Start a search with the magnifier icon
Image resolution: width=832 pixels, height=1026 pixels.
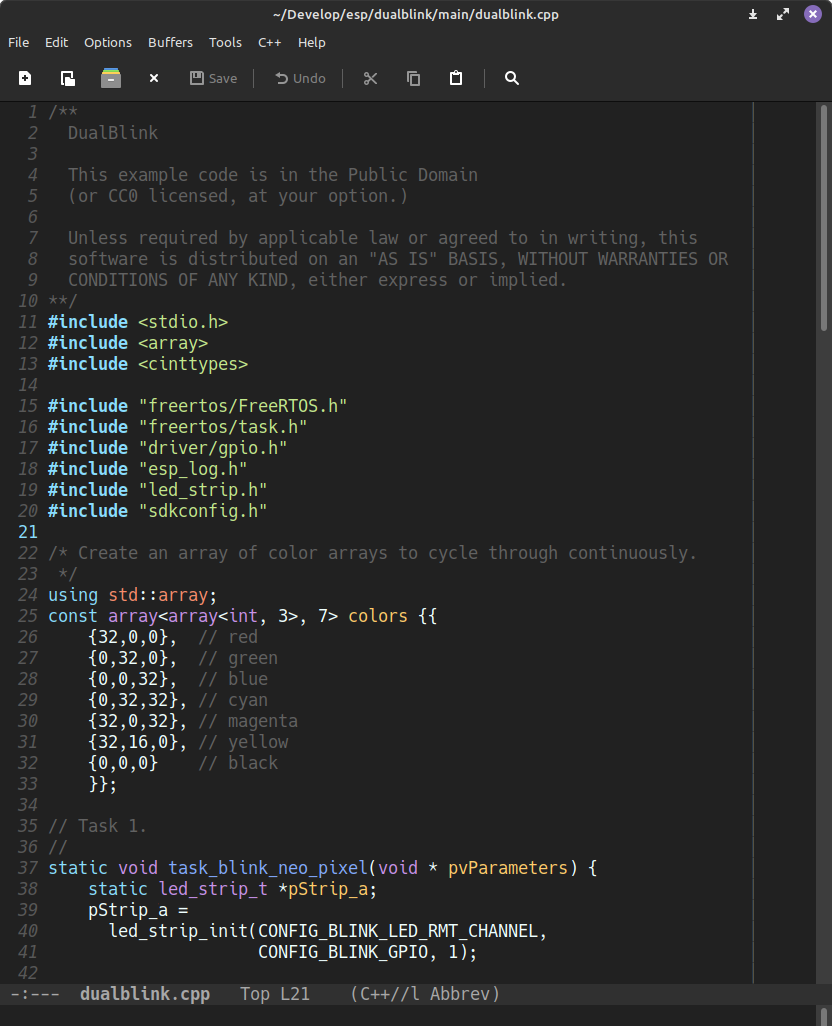click(x=511, y=79)
